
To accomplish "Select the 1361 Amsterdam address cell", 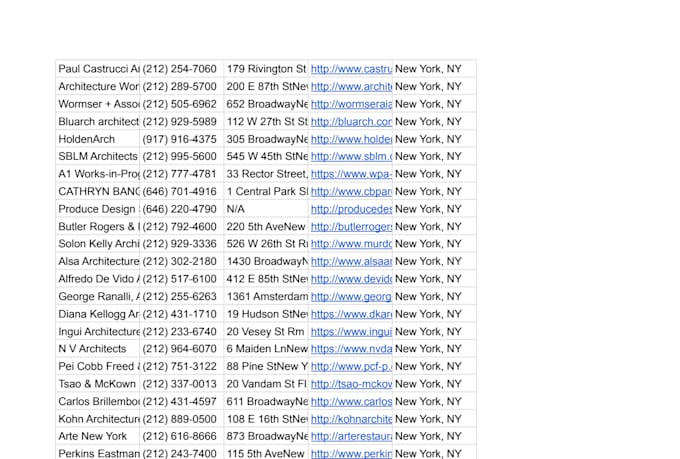I will pyautogui.click(x=266, y=296).
